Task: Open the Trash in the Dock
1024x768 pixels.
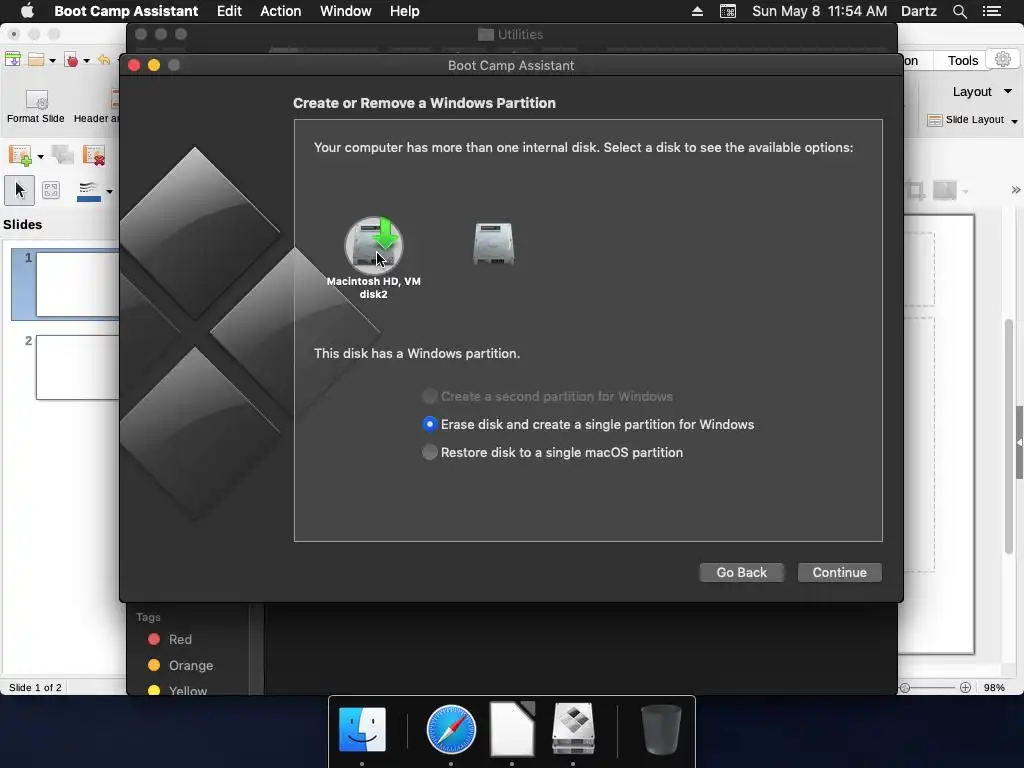Action: click(x=661, y=729)
